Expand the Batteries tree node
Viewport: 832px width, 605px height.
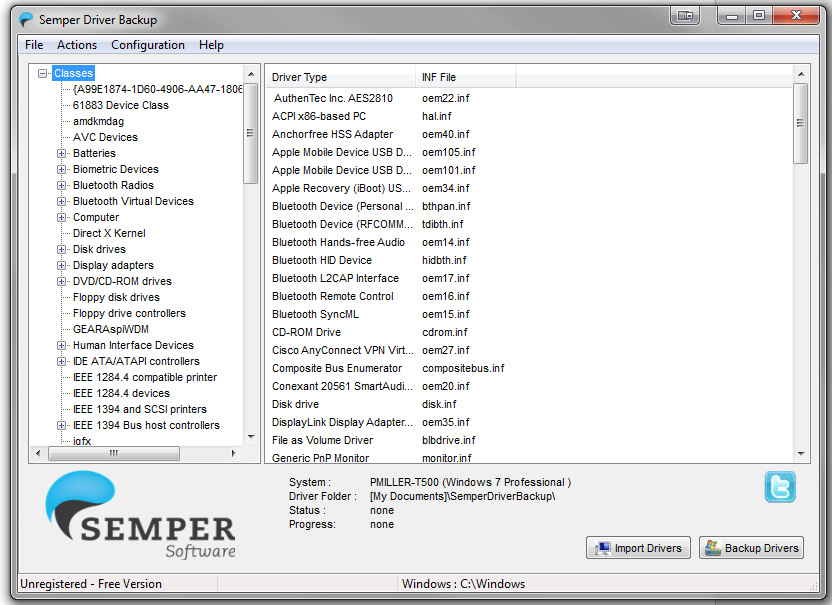pos(62,153)
